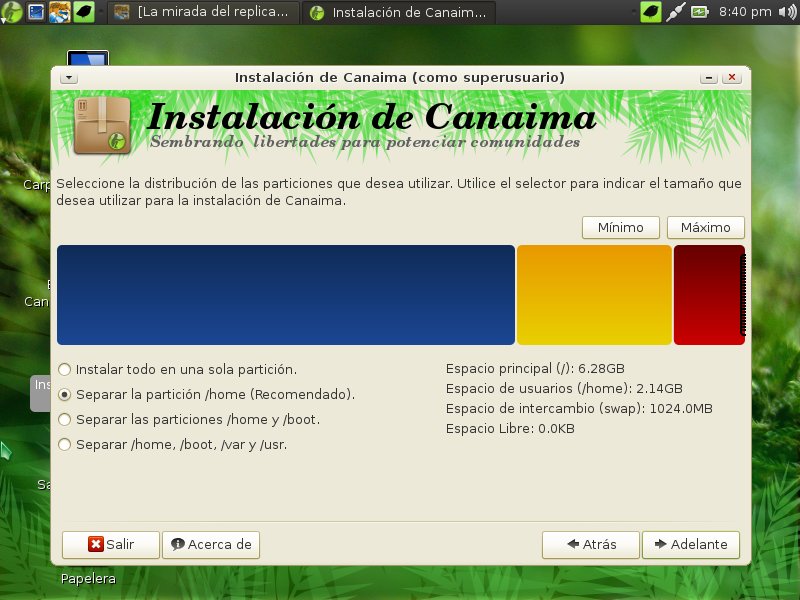
Task: Open the network connection tray icon
Action: click(x=675, y=12)
